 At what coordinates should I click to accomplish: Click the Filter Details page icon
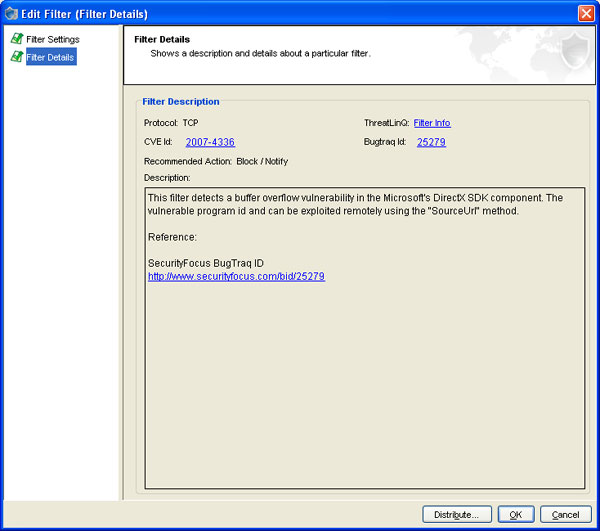(x=17, y=57)
